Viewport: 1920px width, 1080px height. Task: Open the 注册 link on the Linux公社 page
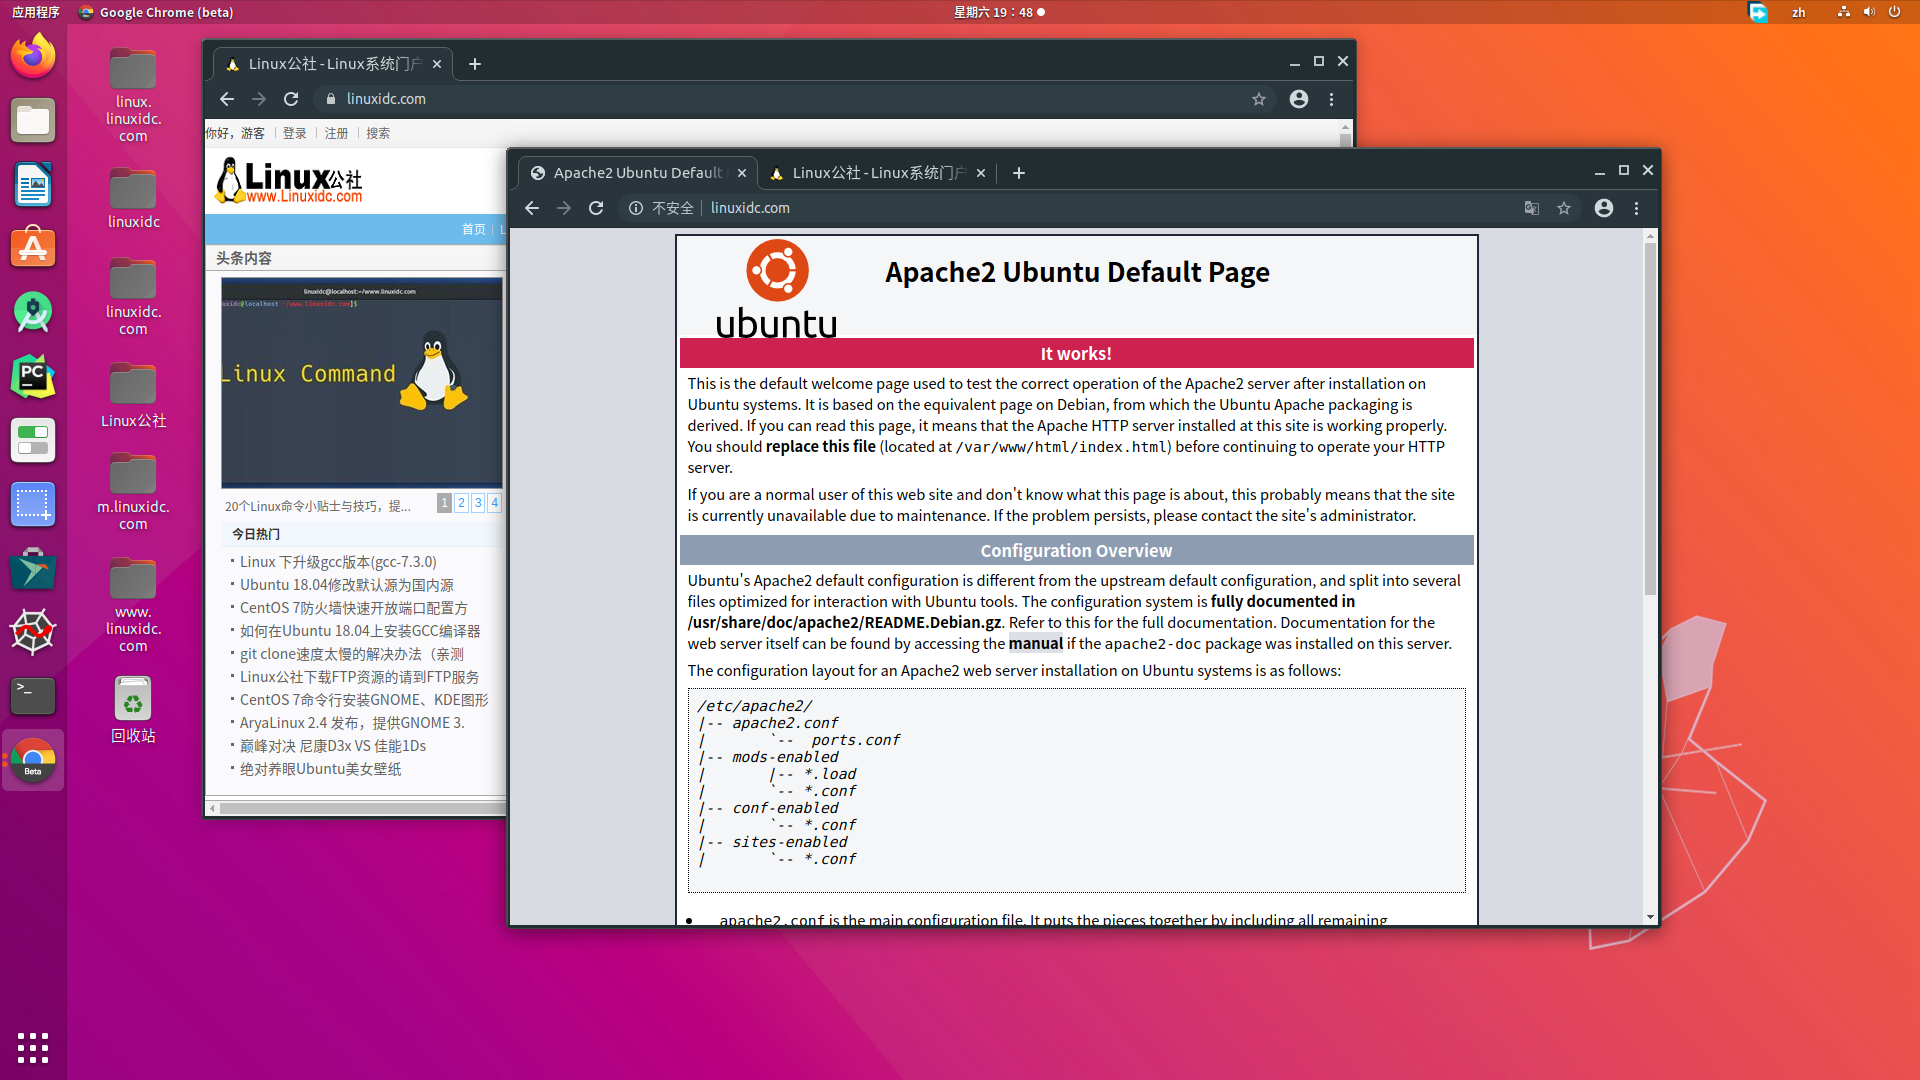click(337, 133)
